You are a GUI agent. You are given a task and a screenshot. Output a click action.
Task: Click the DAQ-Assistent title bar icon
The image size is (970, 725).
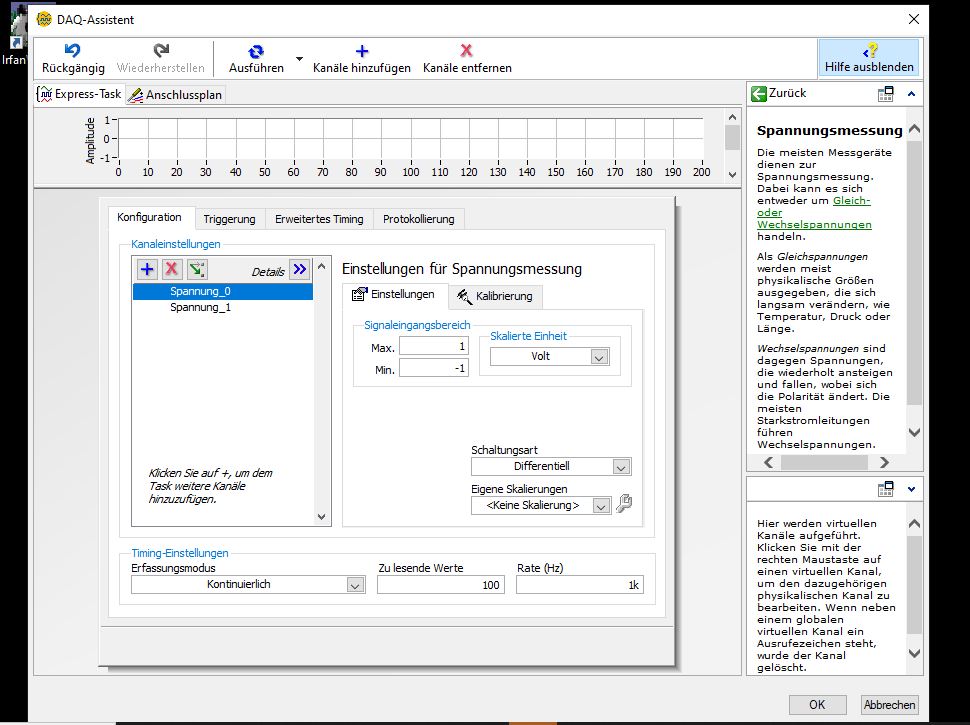coord(44,19)
